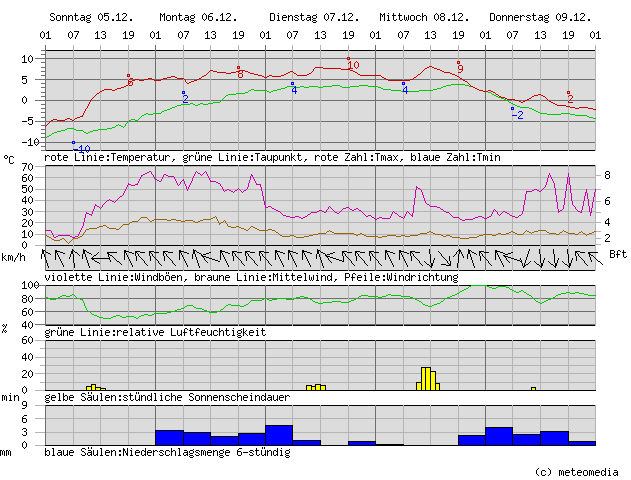Click the 'Bft' unit label
Viewport: 631px width, 480px height.
(x=618, y=254)
